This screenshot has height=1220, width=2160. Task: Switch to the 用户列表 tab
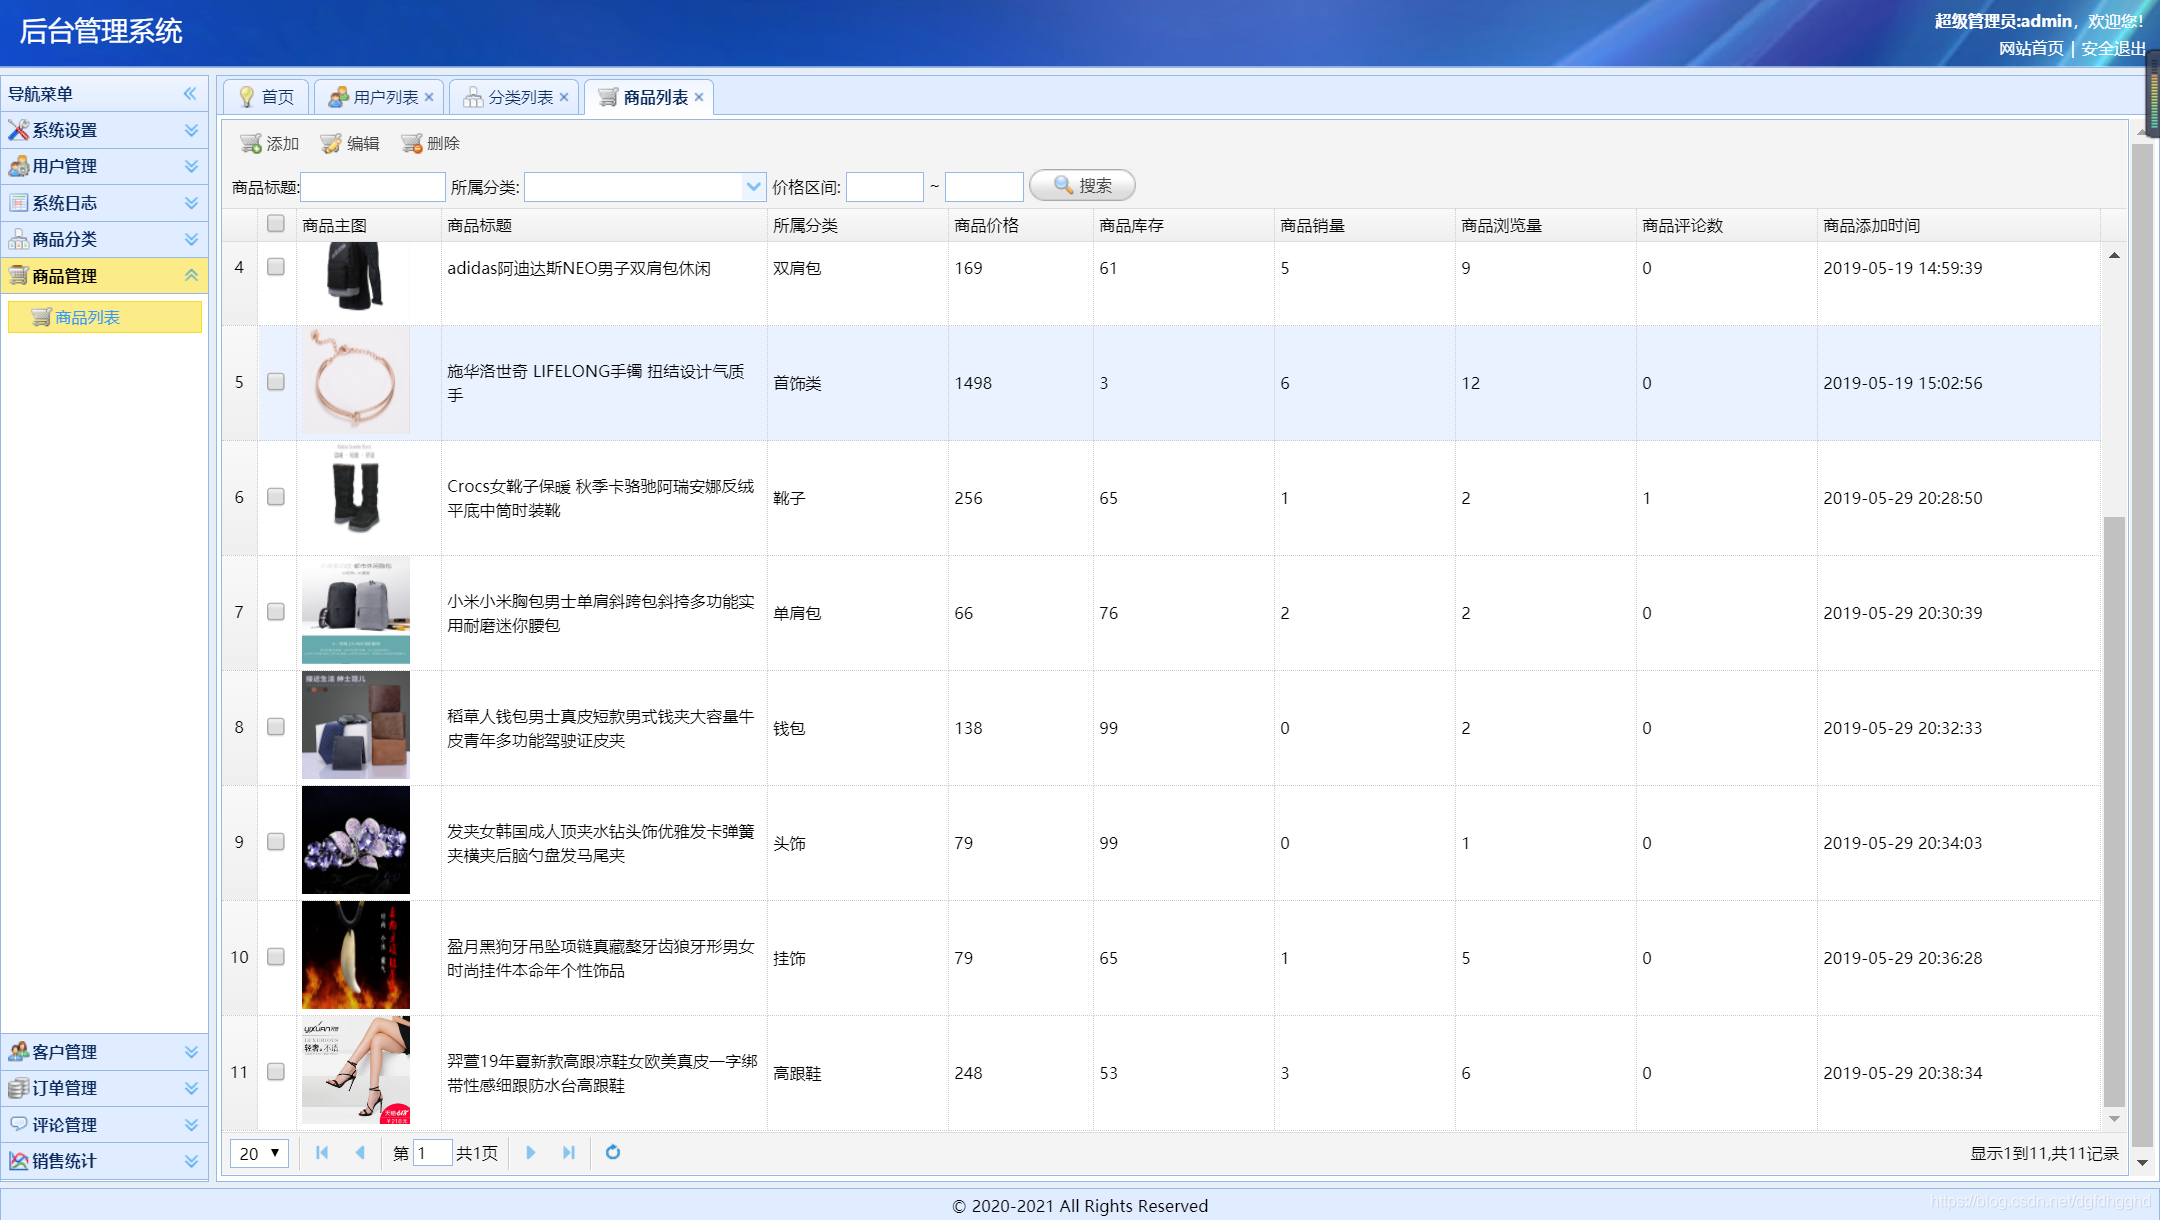point(380,97)
